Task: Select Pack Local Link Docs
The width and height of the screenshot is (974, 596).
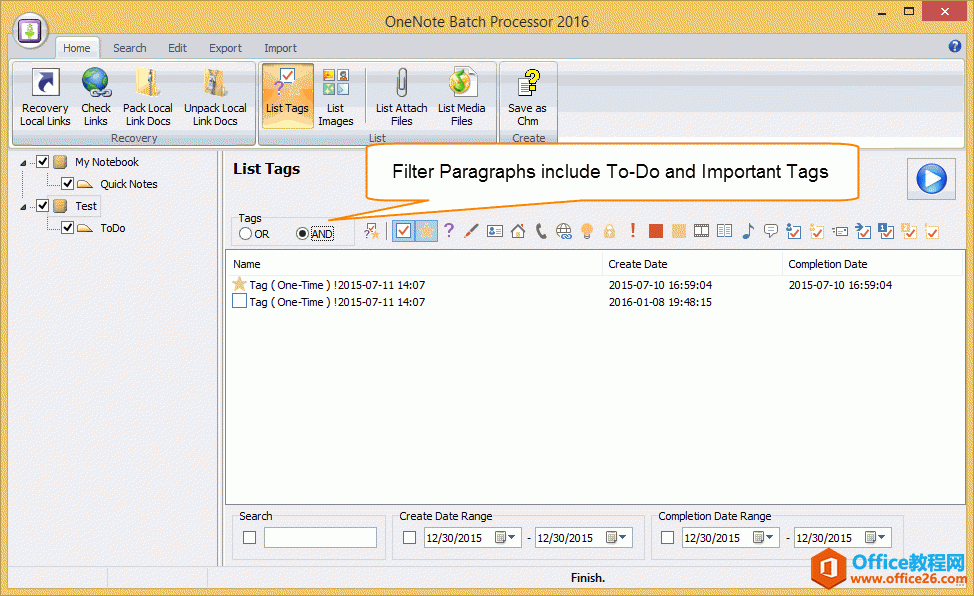Action: click(147, 84)
